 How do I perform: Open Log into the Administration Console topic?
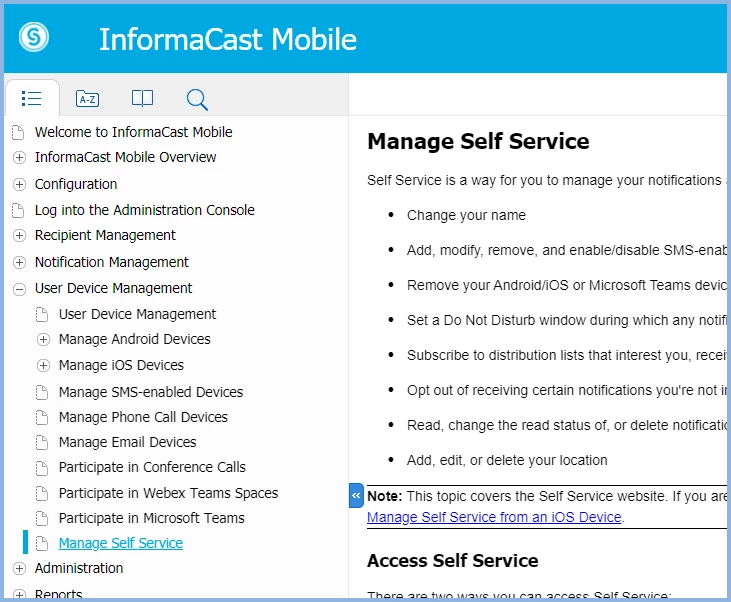[145, 210]
